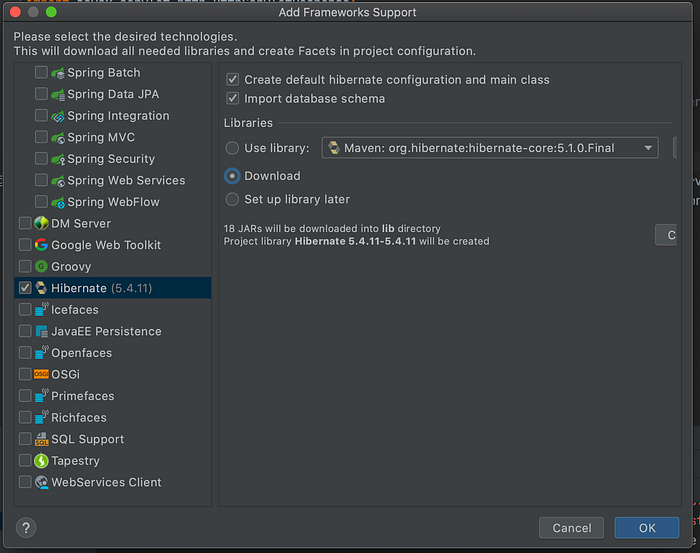Select JavaEE Persistence in the framework list
Screen dimensions: 700x553
(106, 331)
